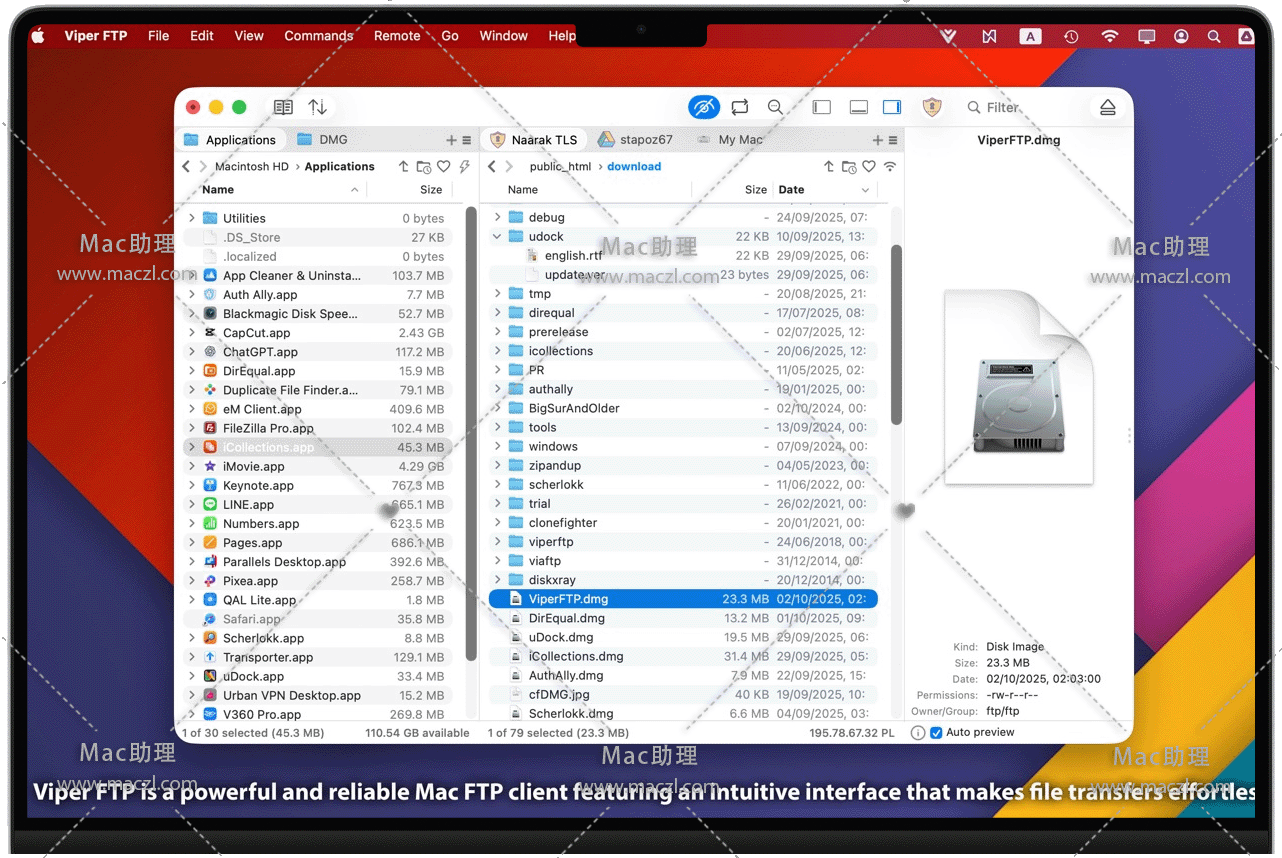
Task: Open the bookmarks book icon in toolbar
Action: click(x=283, y=107)
